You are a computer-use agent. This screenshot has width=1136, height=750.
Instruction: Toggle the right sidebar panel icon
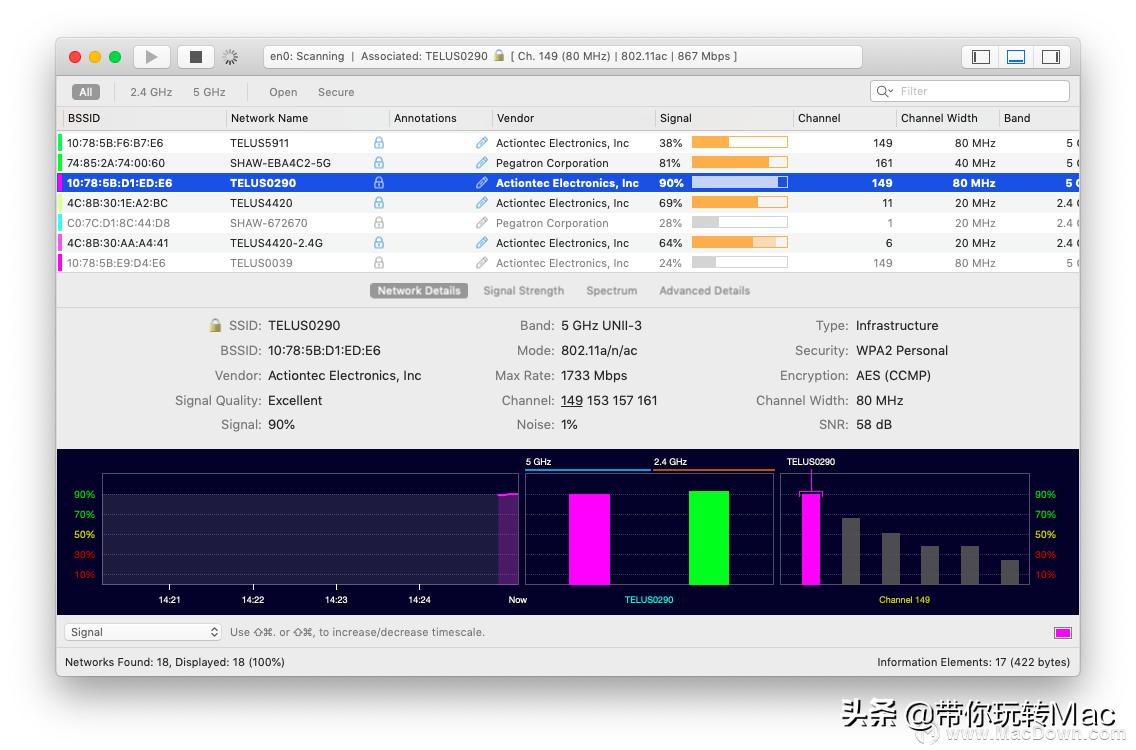[1050, 57]
